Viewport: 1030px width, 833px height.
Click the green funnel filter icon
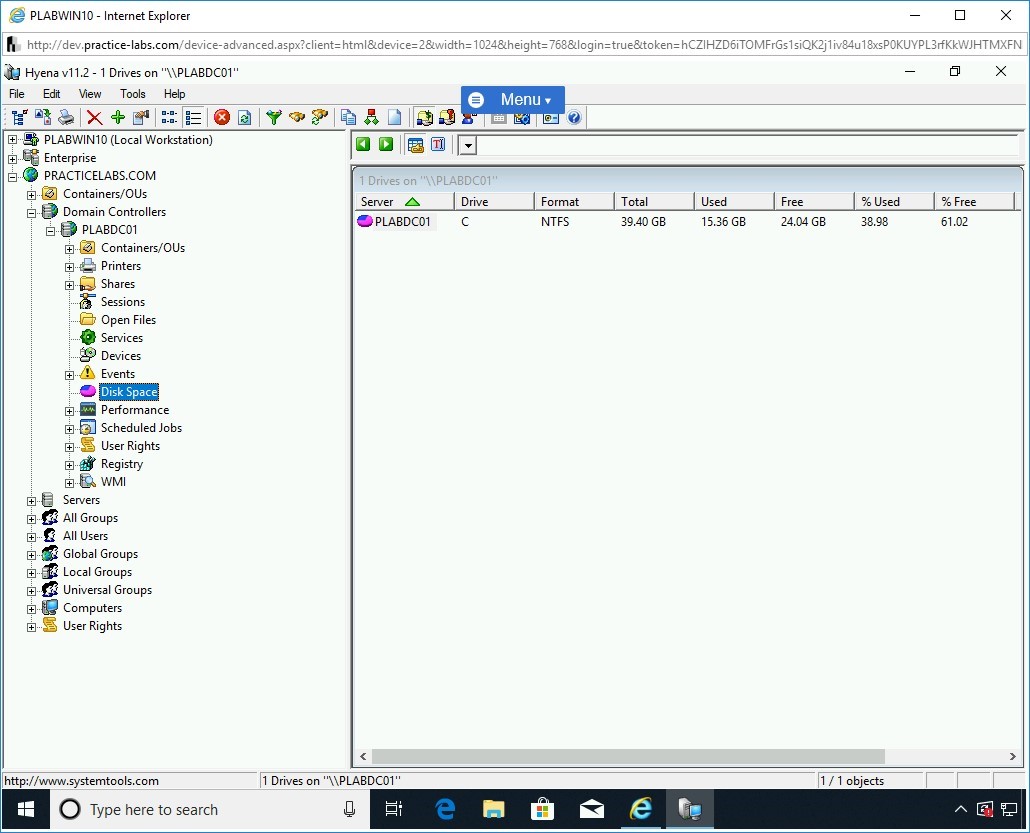point(273,118)
